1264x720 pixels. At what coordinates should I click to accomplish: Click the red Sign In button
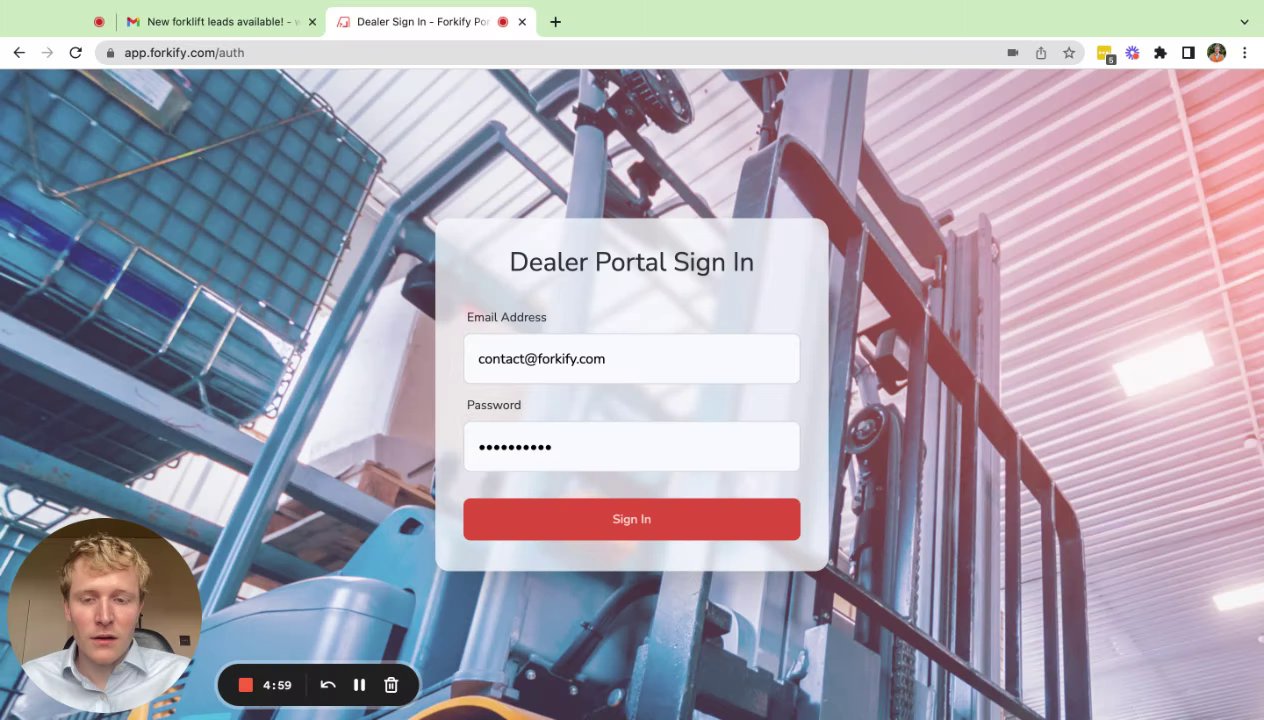coord(631,519)
